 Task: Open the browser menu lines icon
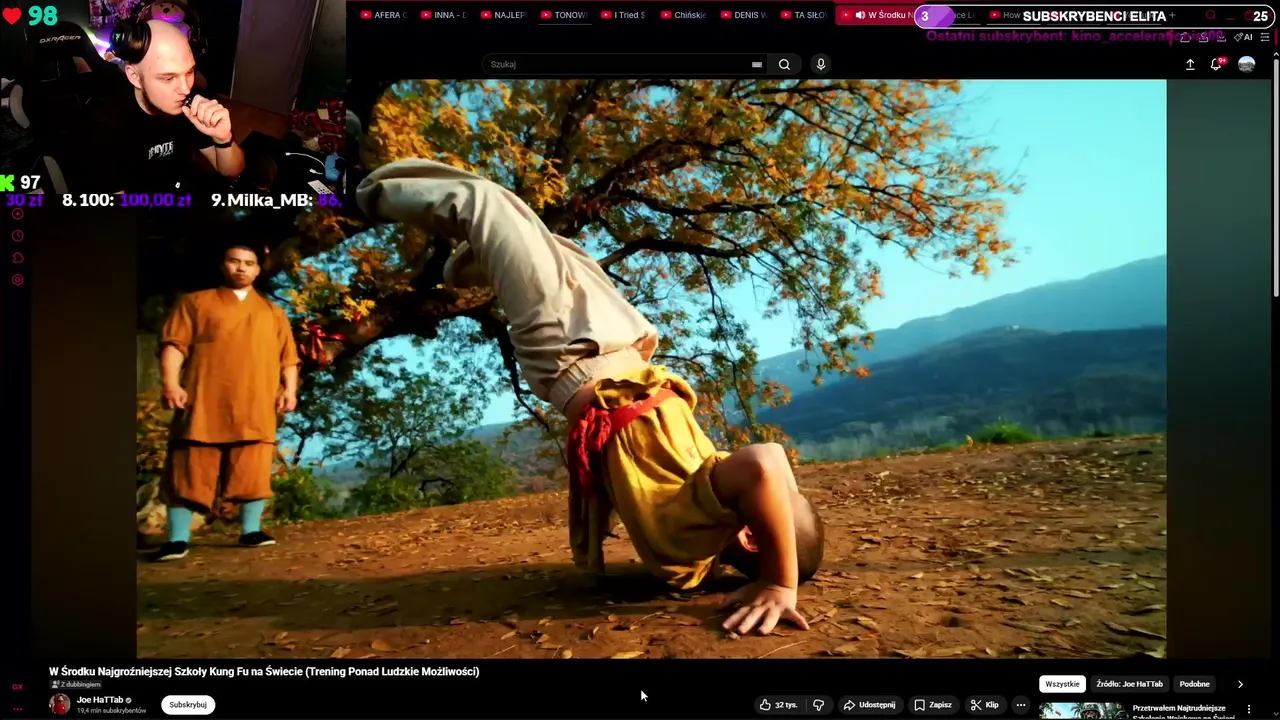(x=1265, y=37)
